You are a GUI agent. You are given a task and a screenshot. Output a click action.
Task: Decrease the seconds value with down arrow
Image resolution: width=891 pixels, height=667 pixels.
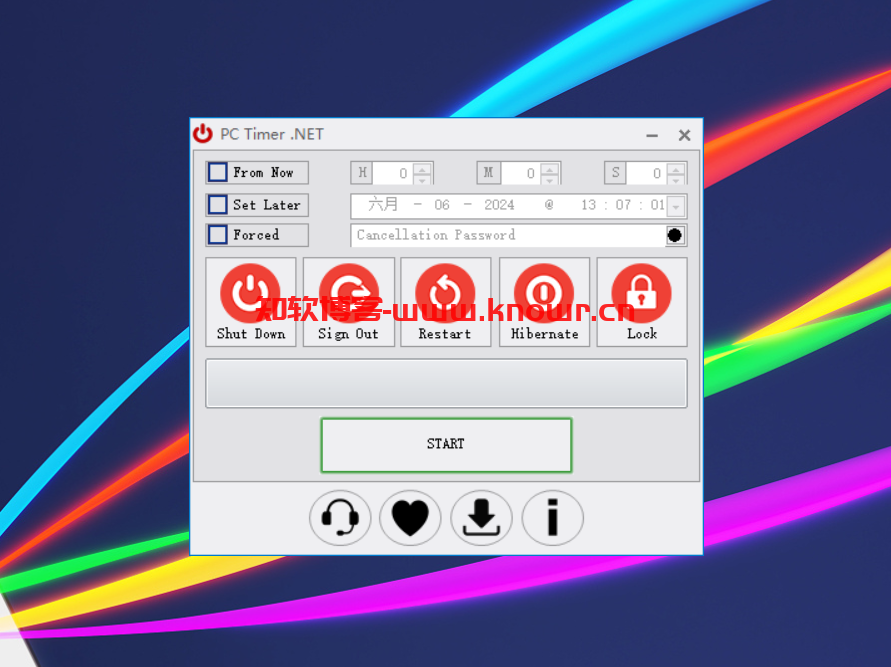[x=676, y=179]
